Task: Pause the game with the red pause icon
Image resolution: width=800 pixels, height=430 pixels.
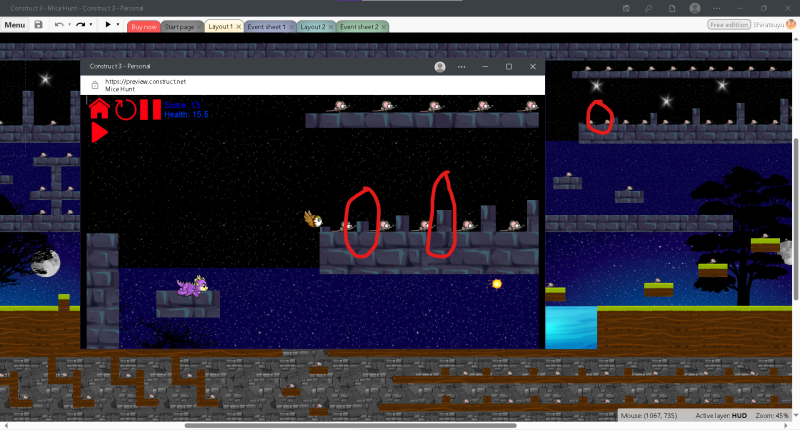Action: point(151,110)
